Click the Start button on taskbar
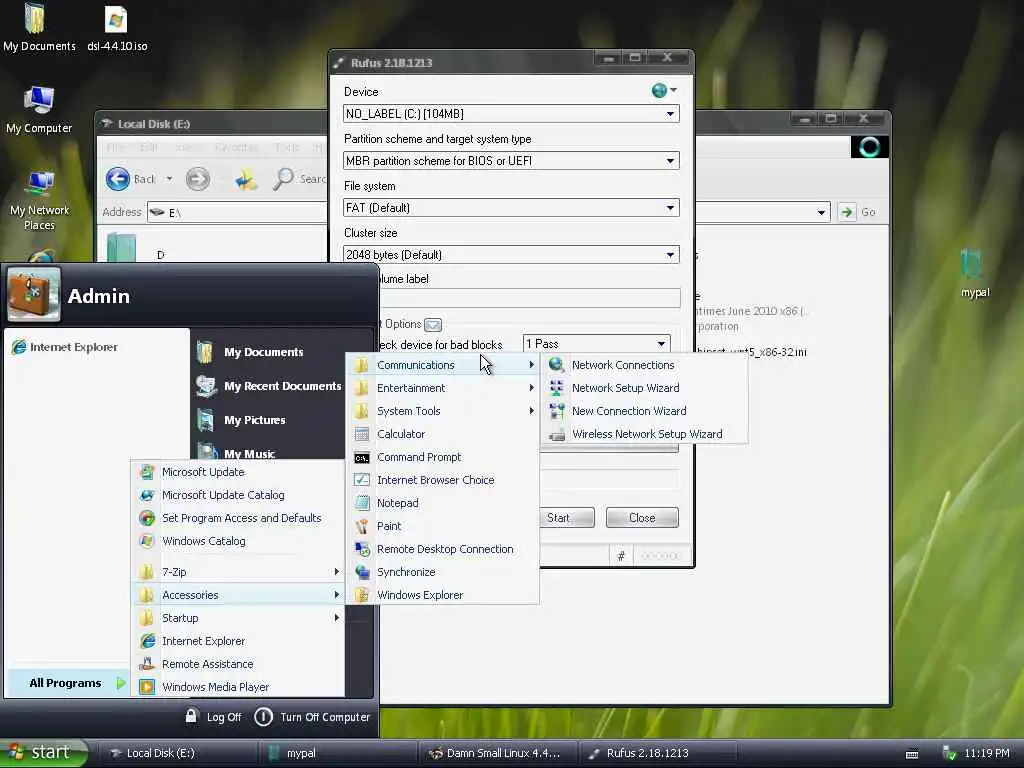1024x768 pixels. point(42,753)
